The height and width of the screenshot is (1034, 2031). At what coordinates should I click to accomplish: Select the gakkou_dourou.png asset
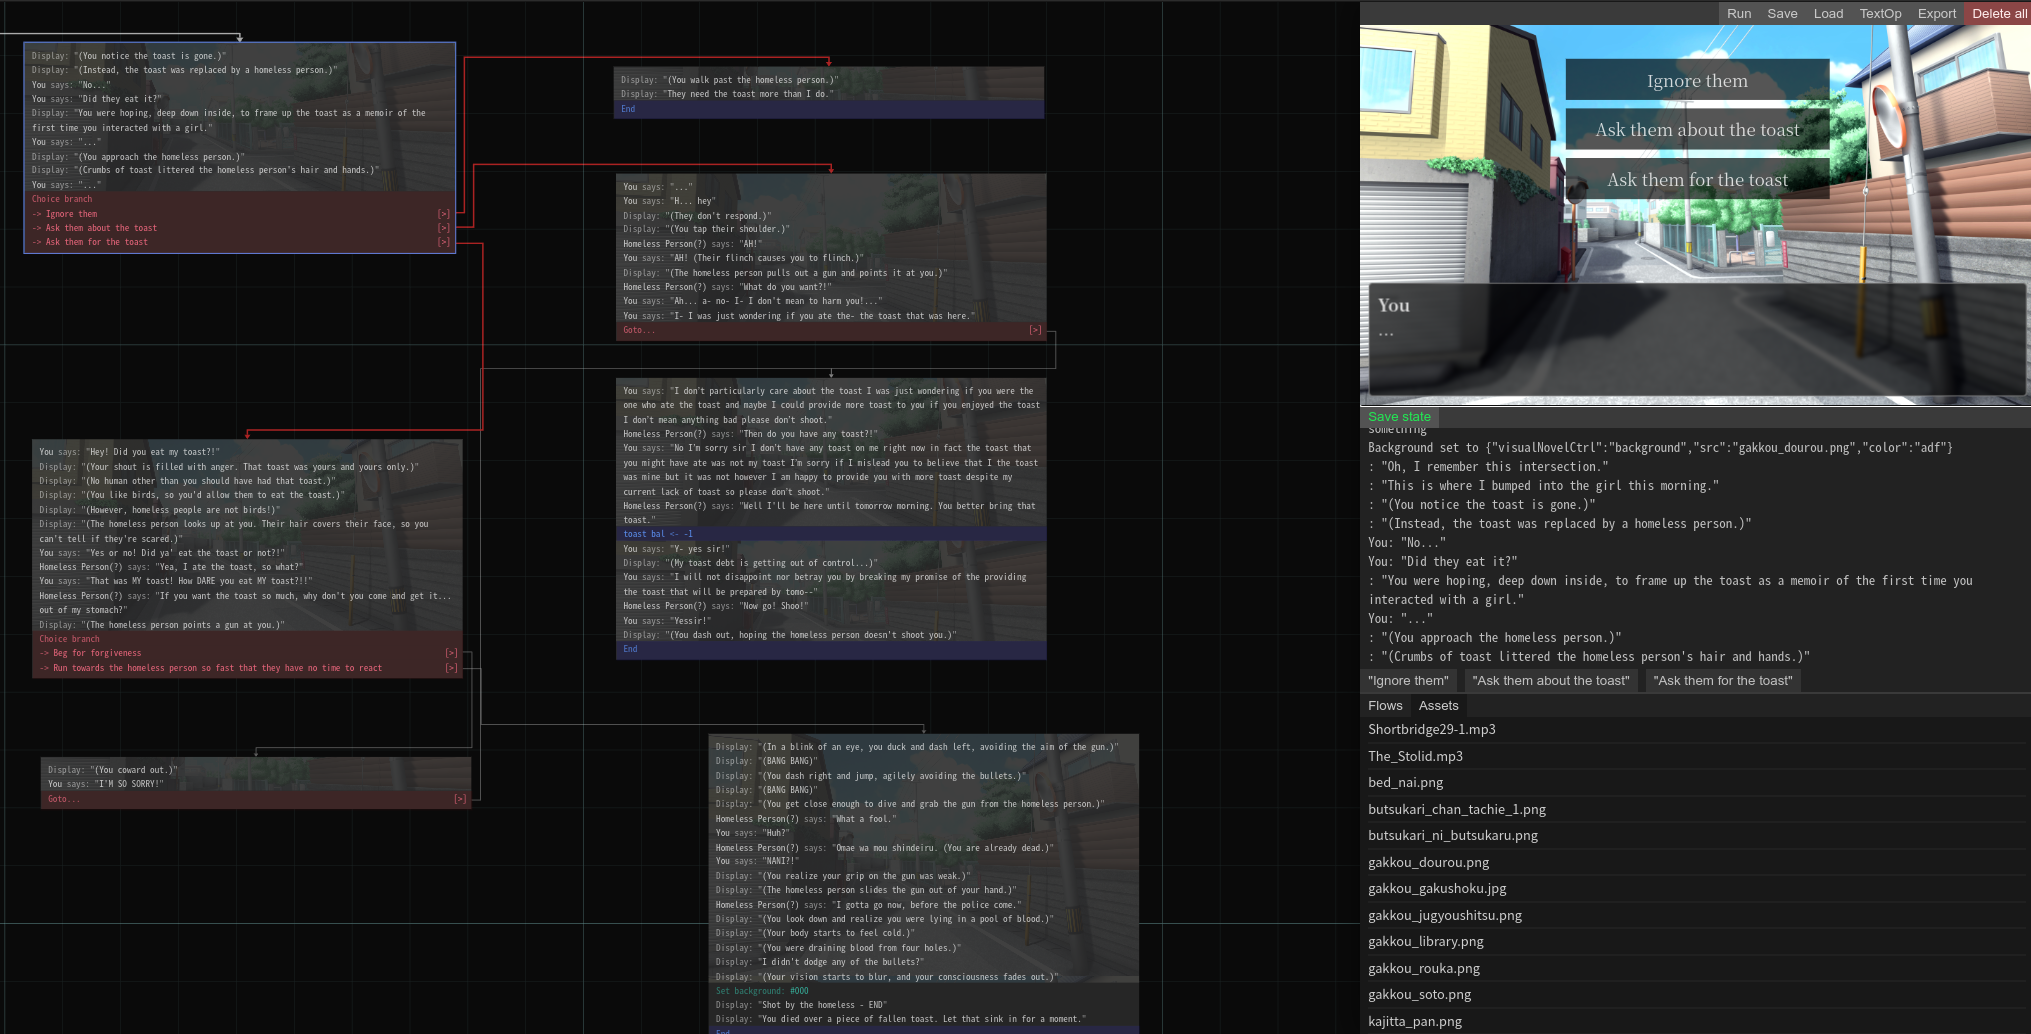coord(1428,862)
